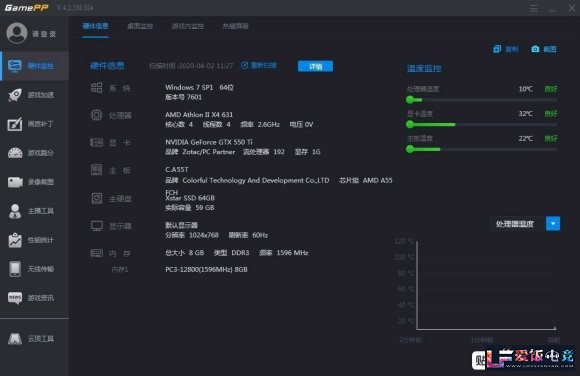Click the motherboard icon

point(97,170)
